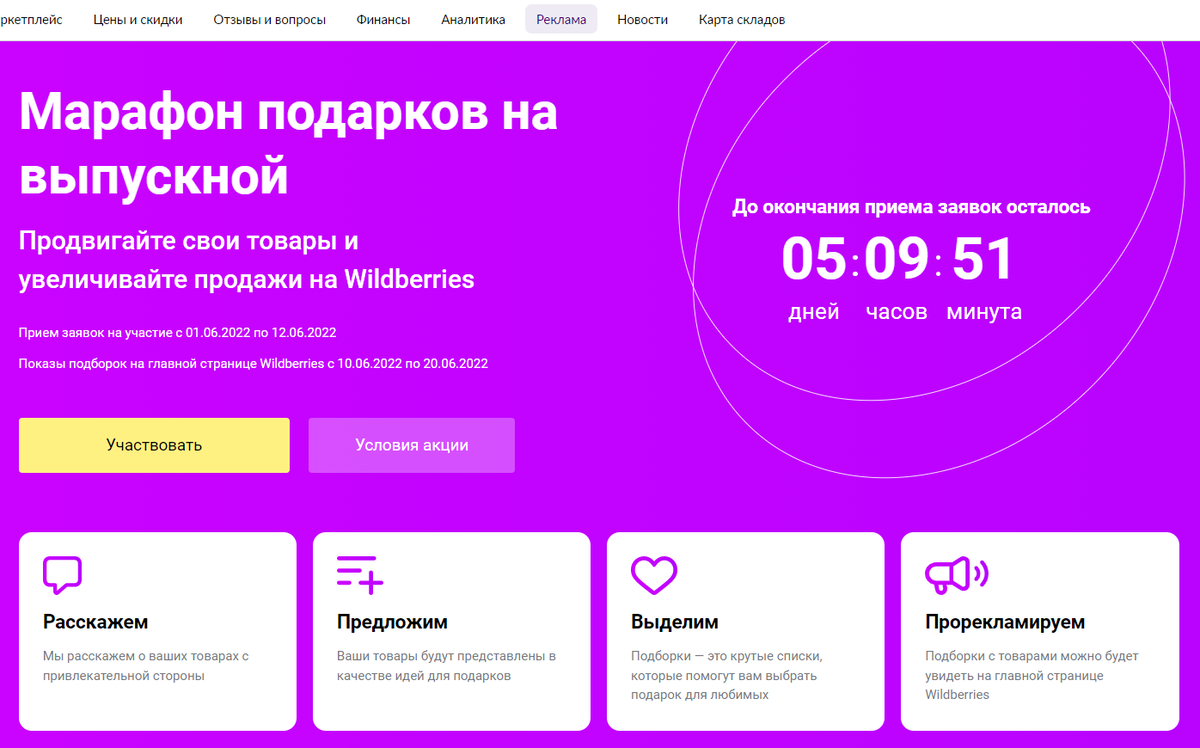Click the text До окончания приема заявок осталось
Image resolution: width=1200 pixels, height=748 pixels.
coord(911,207)
